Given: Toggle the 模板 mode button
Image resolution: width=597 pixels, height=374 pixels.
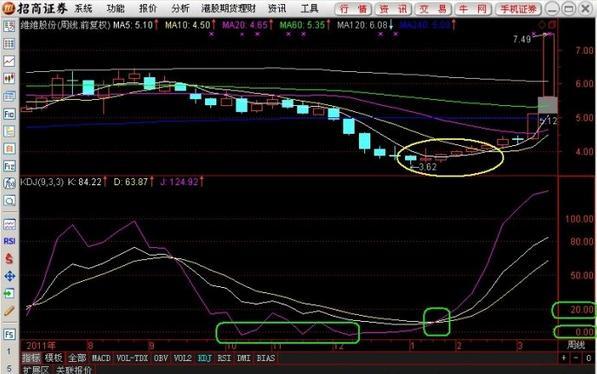Looking at the screenshot, I should point(54,358).
